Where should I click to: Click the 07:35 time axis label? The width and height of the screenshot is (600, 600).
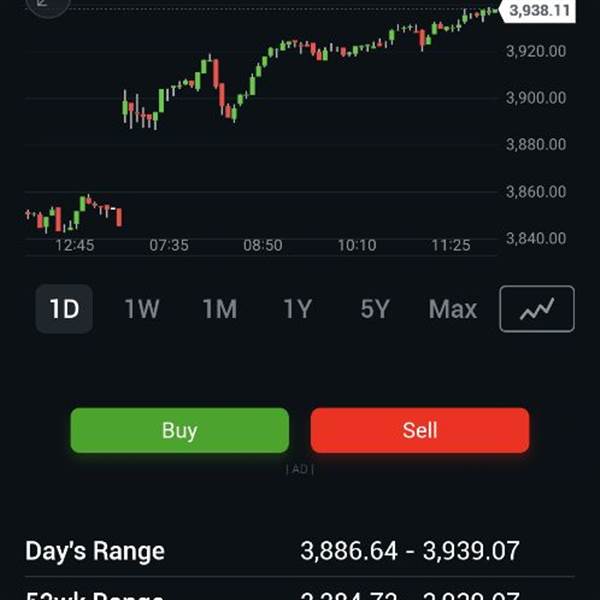point(169,245)
